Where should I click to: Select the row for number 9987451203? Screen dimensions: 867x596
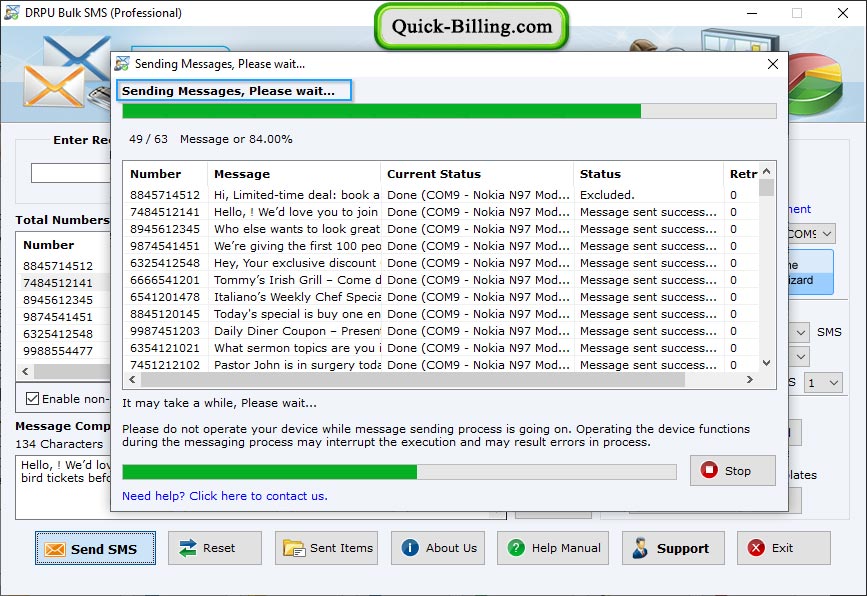[442, 331]
